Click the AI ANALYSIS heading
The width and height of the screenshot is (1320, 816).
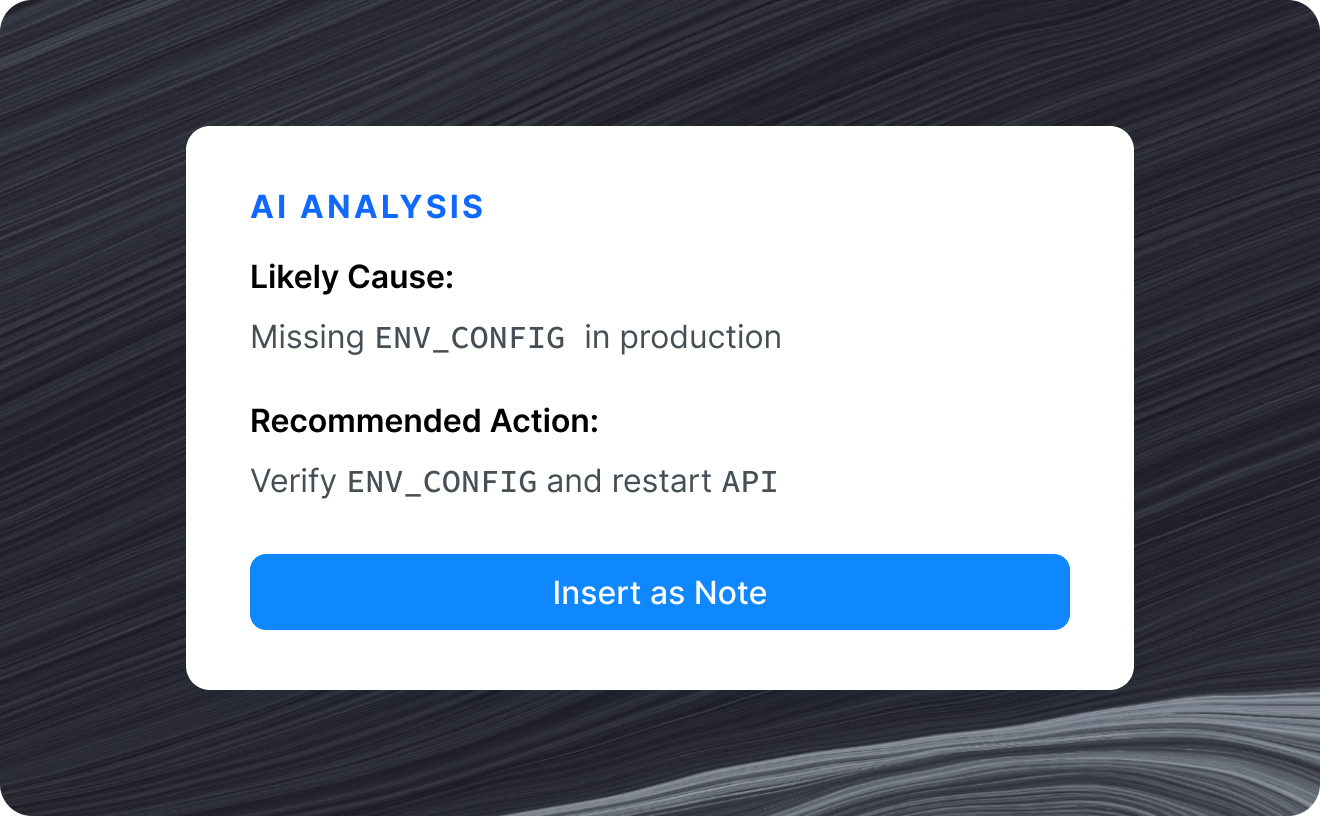[x=367, y=207]
